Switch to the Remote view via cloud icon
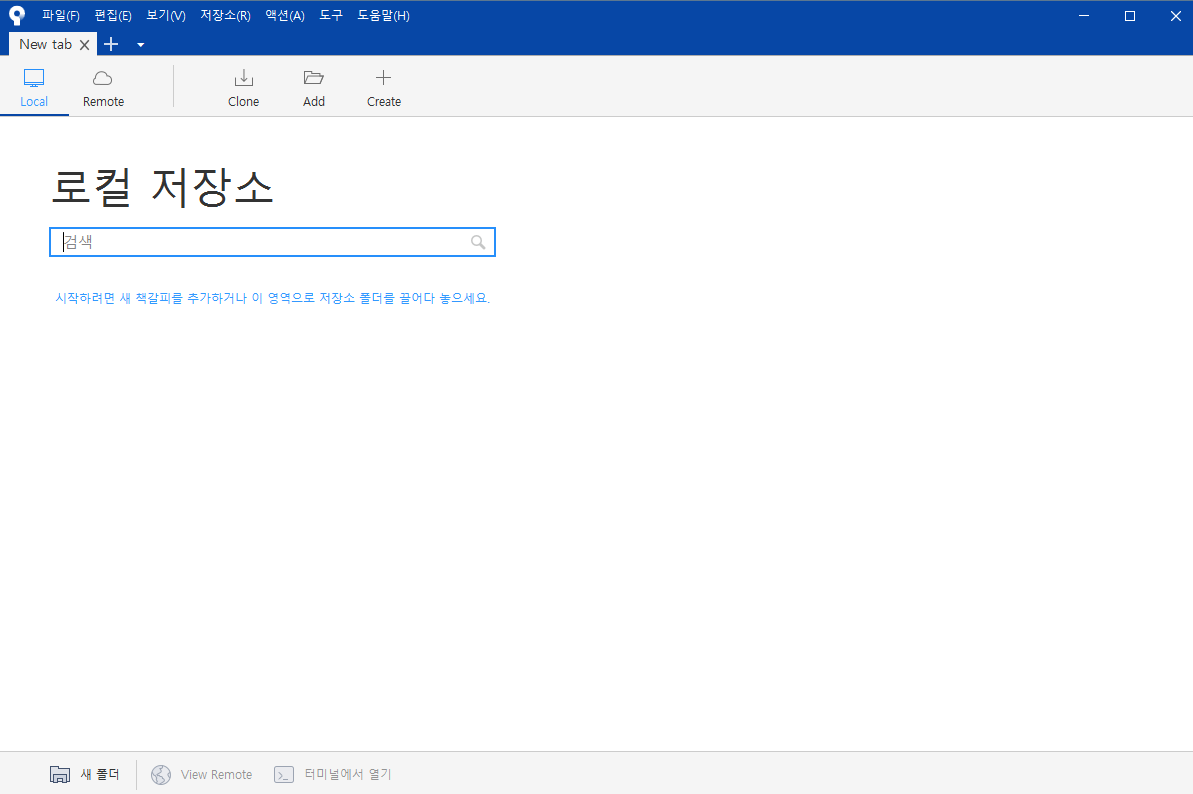Viewport: 1193px width, 794px height. (103, 77)
